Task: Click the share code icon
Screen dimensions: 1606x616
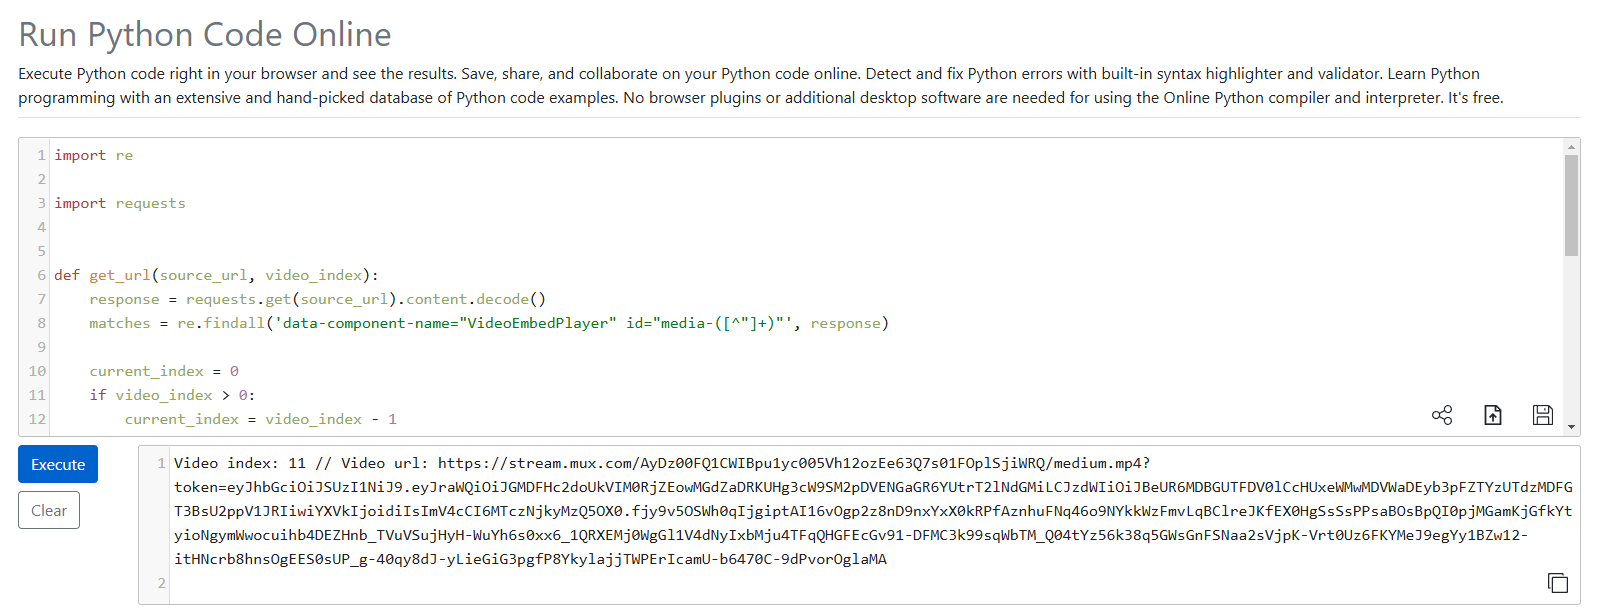Action: 1442,415
